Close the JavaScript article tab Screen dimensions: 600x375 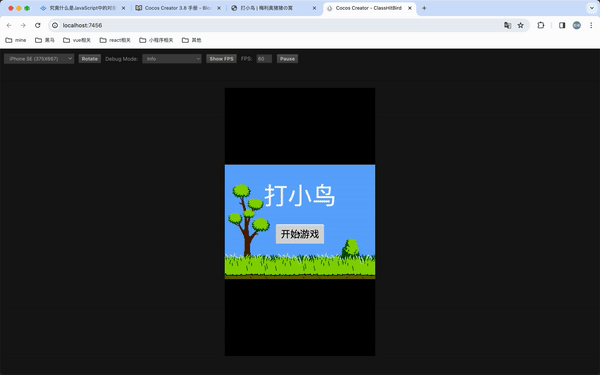coord(123,8)
